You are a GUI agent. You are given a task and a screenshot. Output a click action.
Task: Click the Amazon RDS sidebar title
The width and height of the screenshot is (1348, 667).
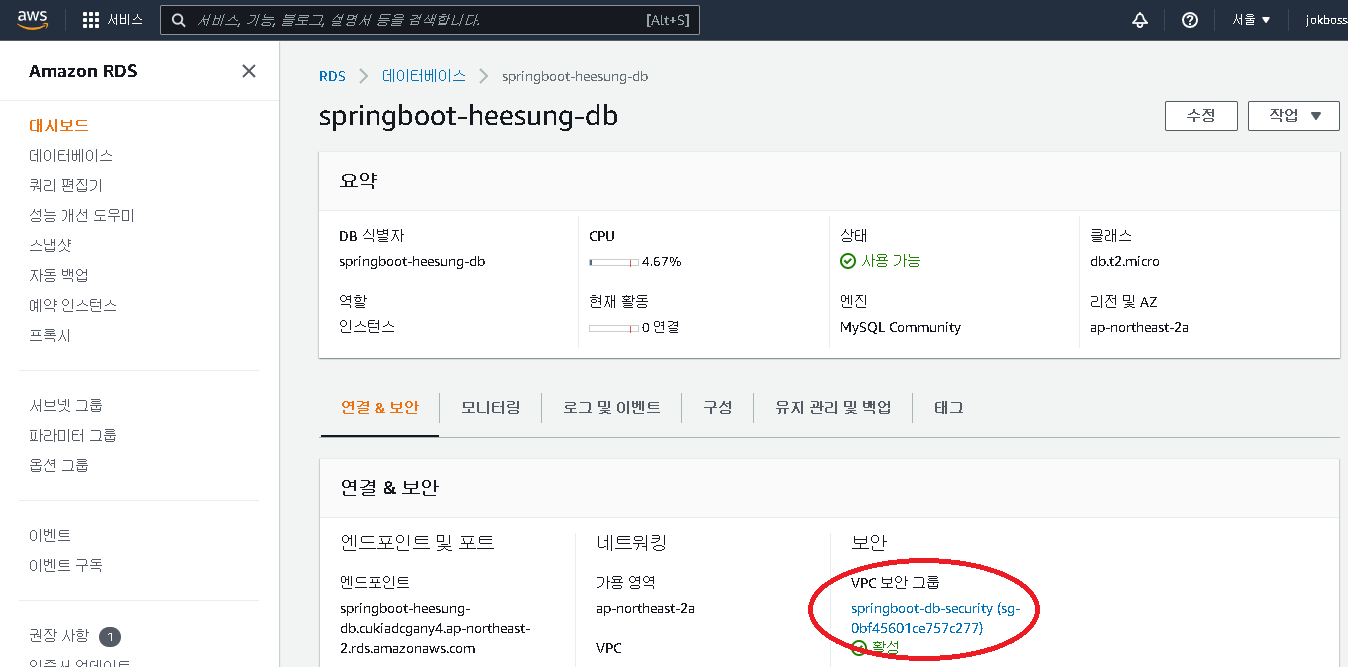83,71
